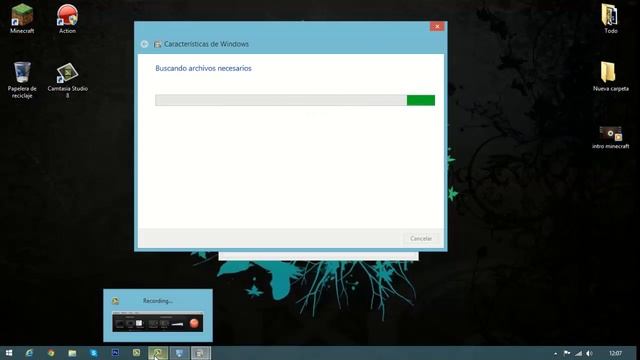Open Papelera de reciclaje icon
640x360 pixels.
[x=22, y=80]
